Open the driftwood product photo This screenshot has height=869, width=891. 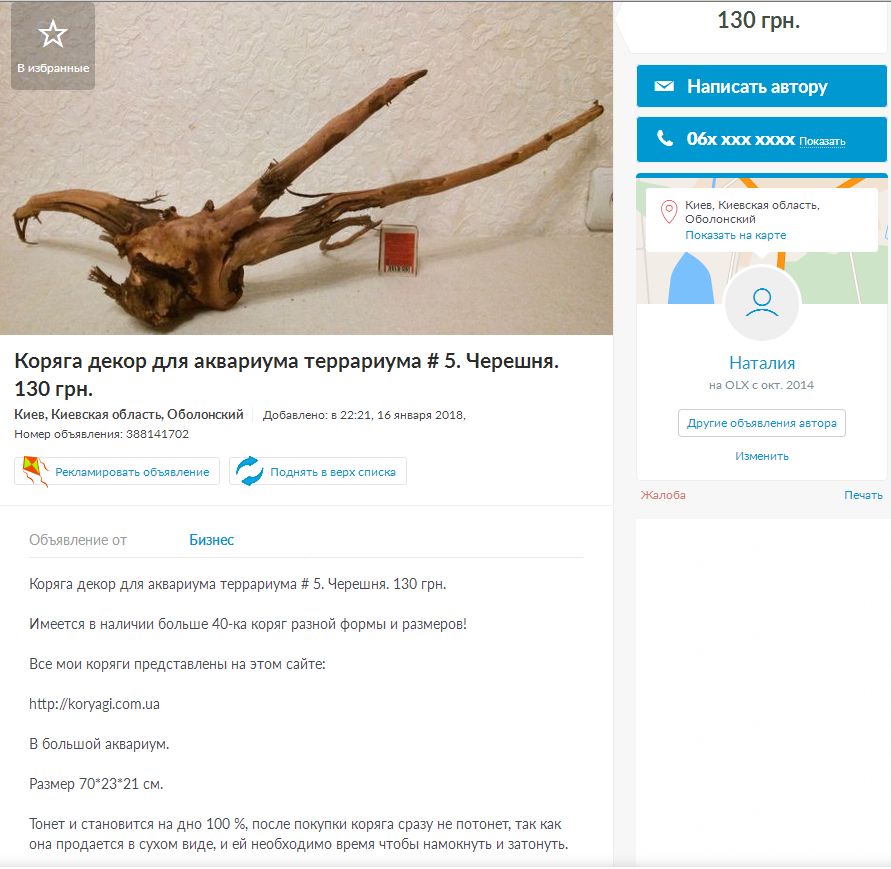click(306, 168)
